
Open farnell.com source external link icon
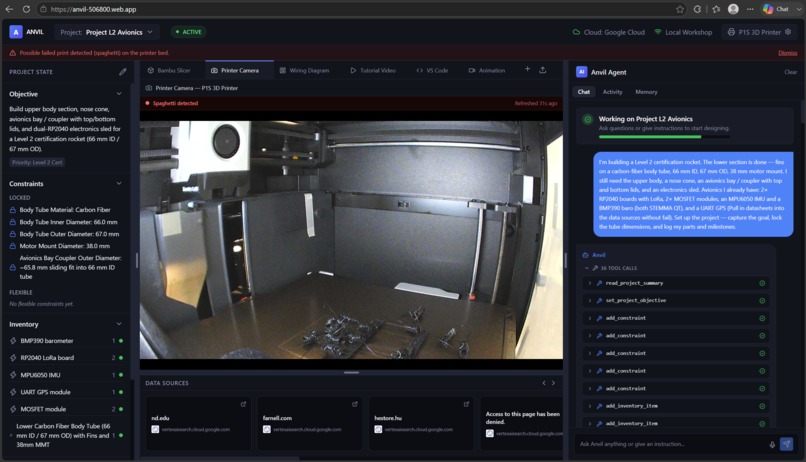[355, 404]
